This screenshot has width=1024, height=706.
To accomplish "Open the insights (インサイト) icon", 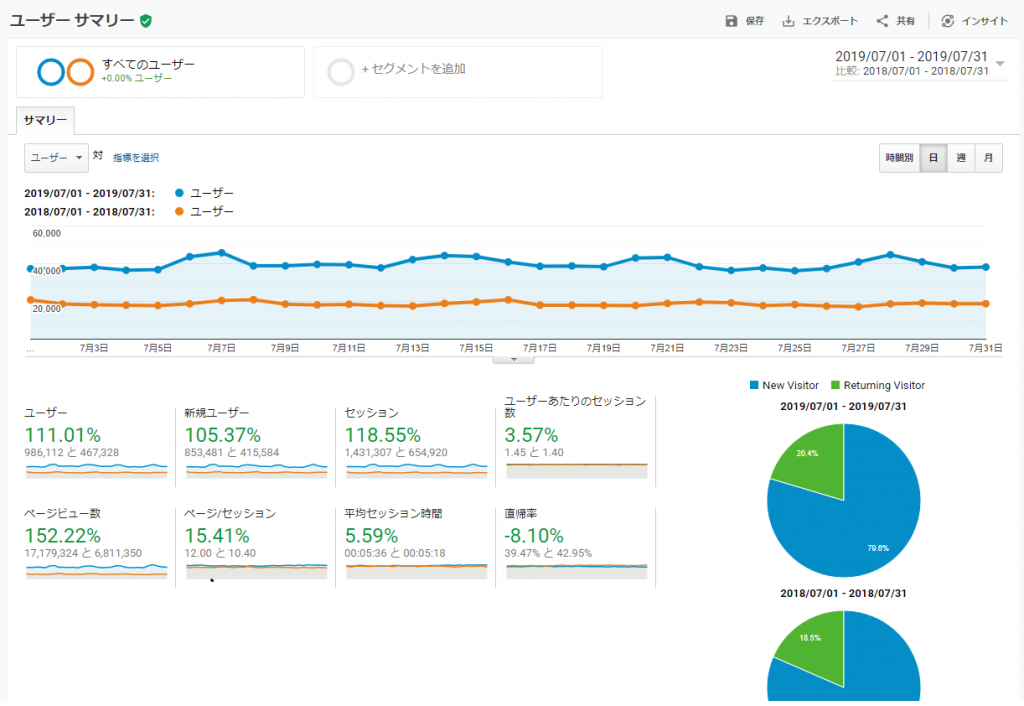I will coord(948,22).
